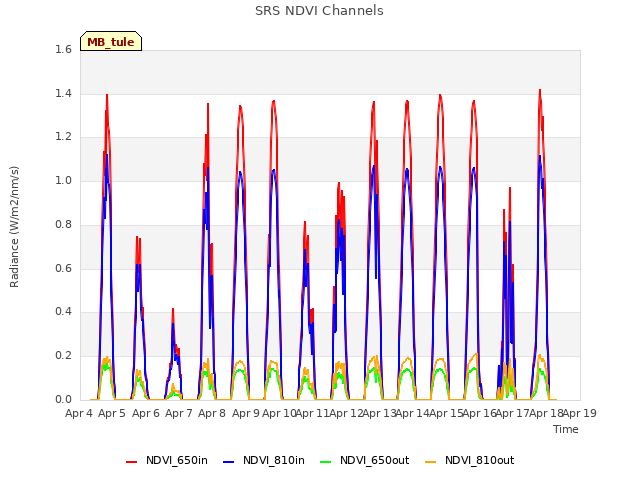Click the 0.2 y-axis tick value
640x480 pixels.
63,356
